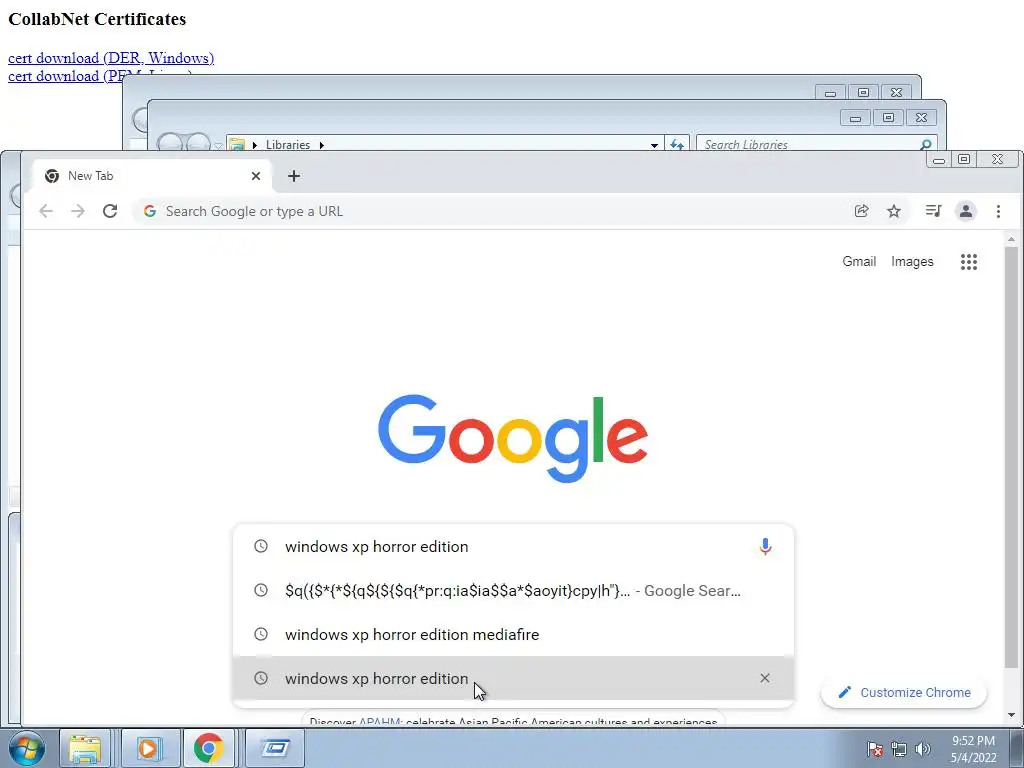
Task: Click scrollbar down arrow in Chrome
Action: (x=1011, y=716)
